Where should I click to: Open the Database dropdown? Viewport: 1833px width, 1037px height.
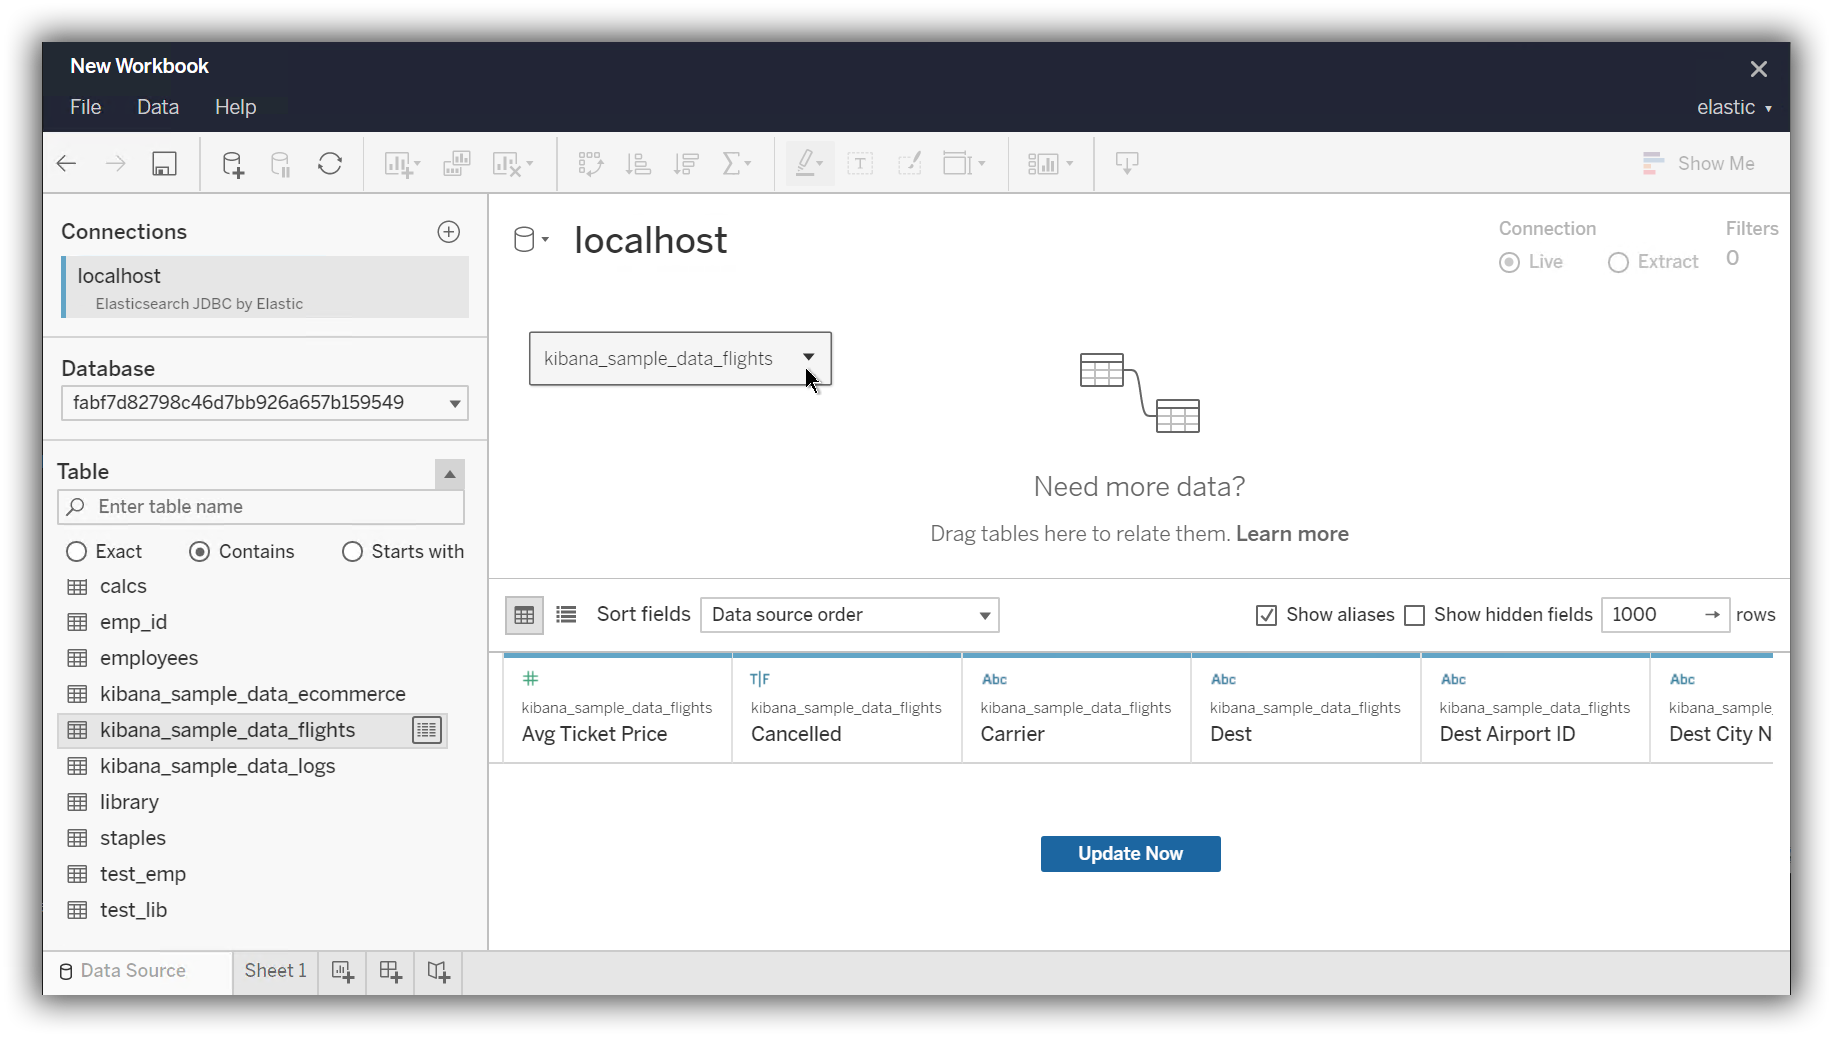pyautogui.click(x=456, y=403)
